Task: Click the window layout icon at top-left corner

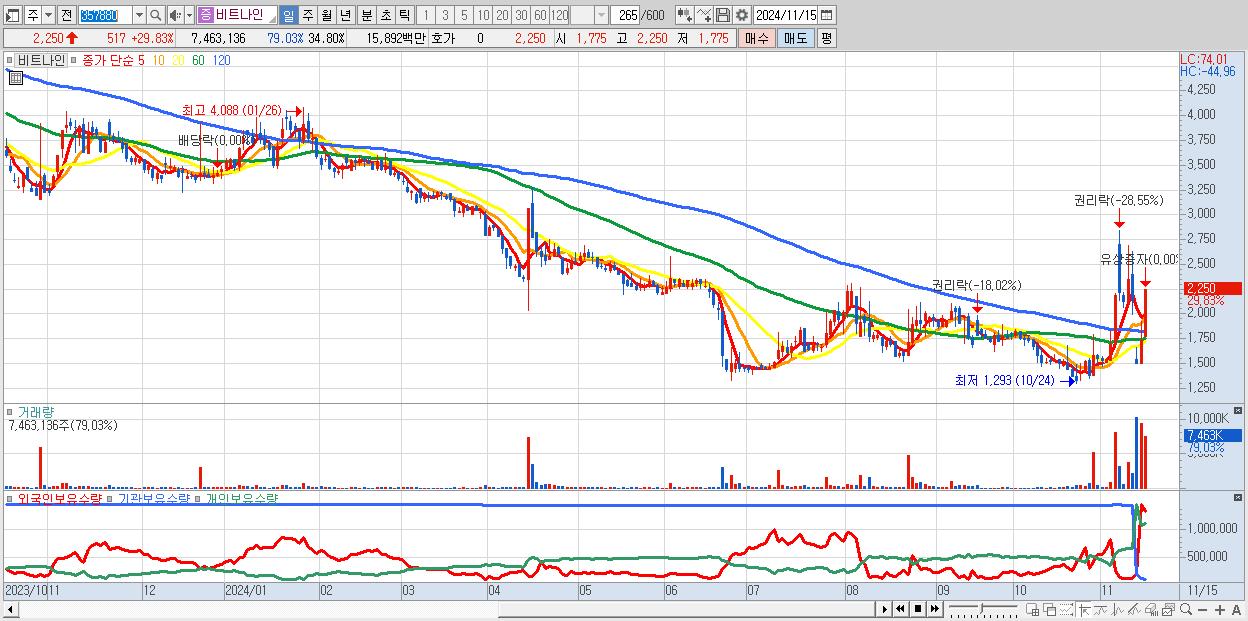Action: coord(11,15)
